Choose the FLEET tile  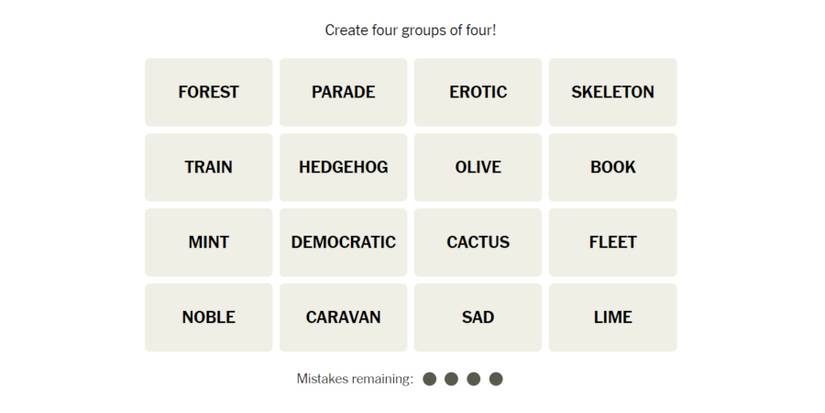[612, 242]
